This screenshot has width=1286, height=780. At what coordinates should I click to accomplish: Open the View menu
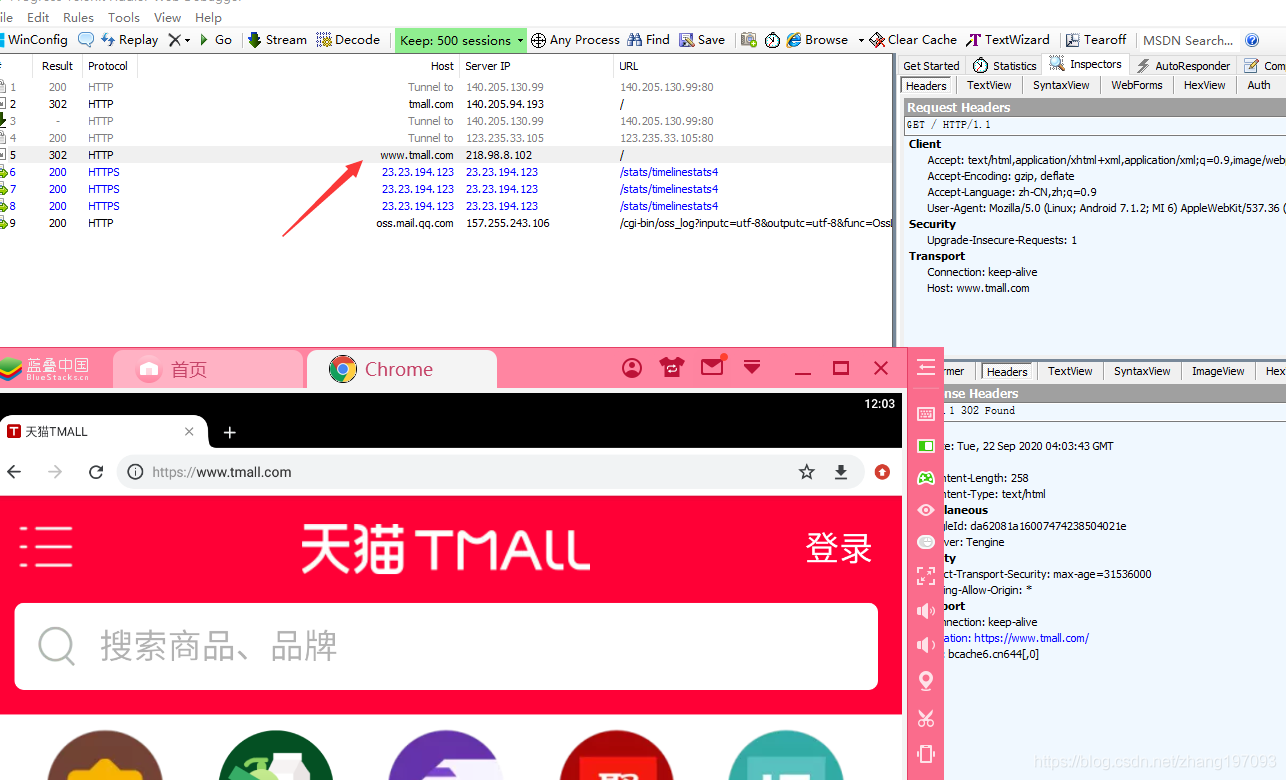tap(167, 17)
